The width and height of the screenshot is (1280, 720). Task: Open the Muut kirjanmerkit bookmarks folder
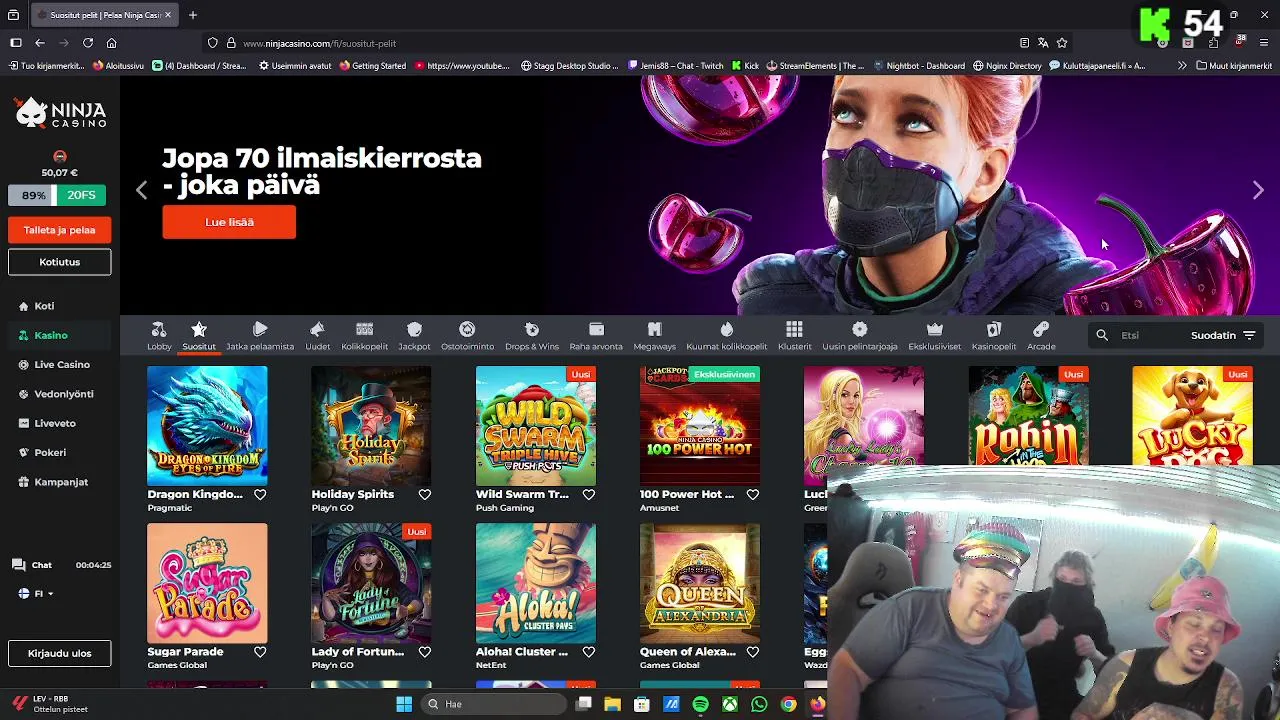pyautogui.click(x=1234, y=66)
